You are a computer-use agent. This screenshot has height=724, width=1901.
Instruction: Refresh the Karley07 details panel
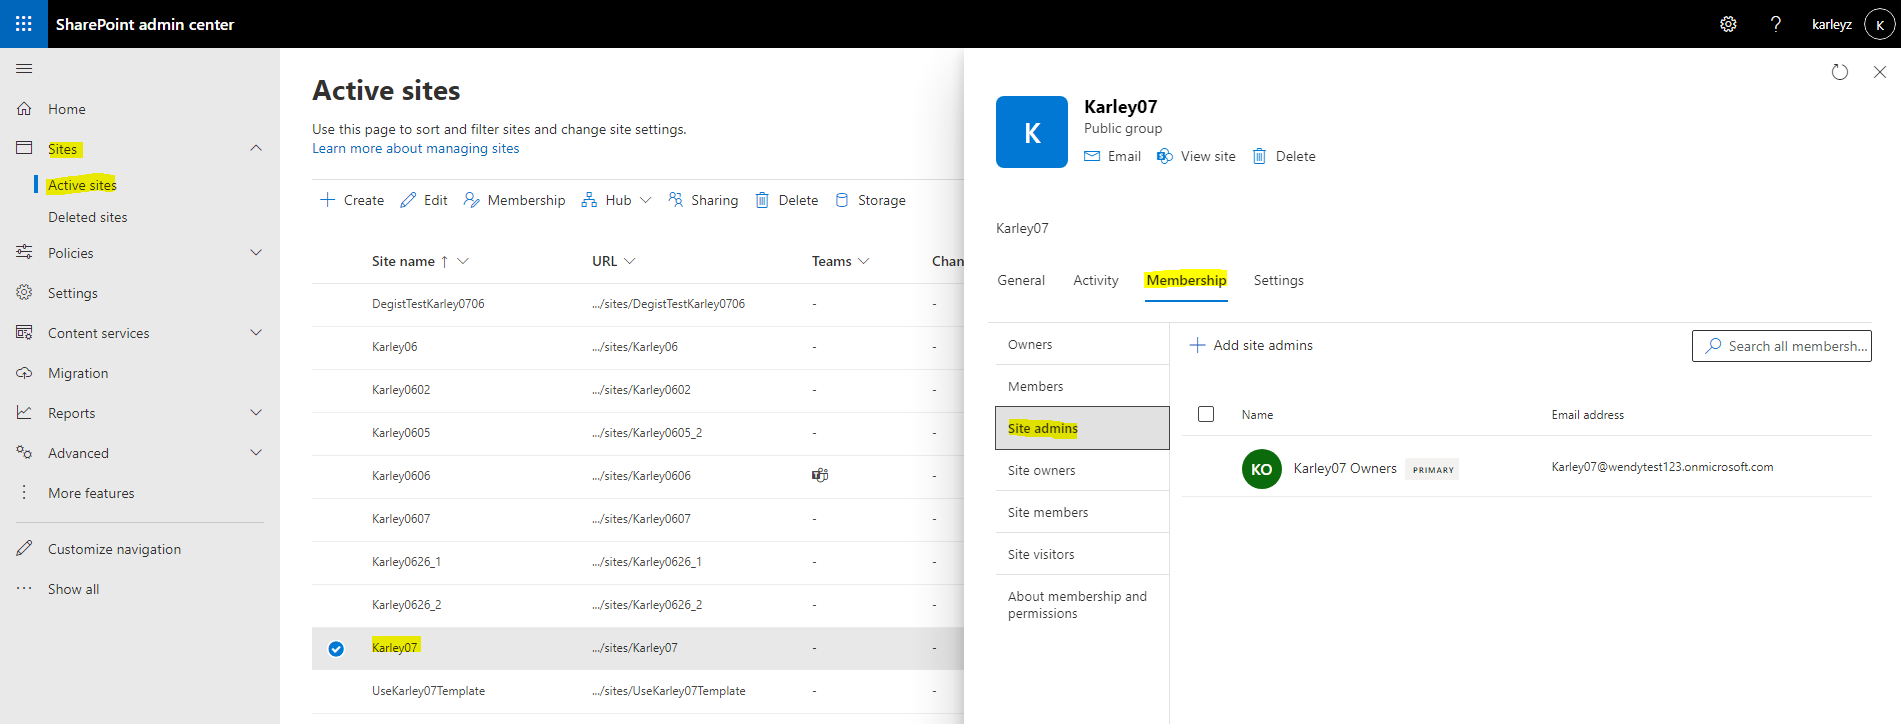tap(1840, 72)
